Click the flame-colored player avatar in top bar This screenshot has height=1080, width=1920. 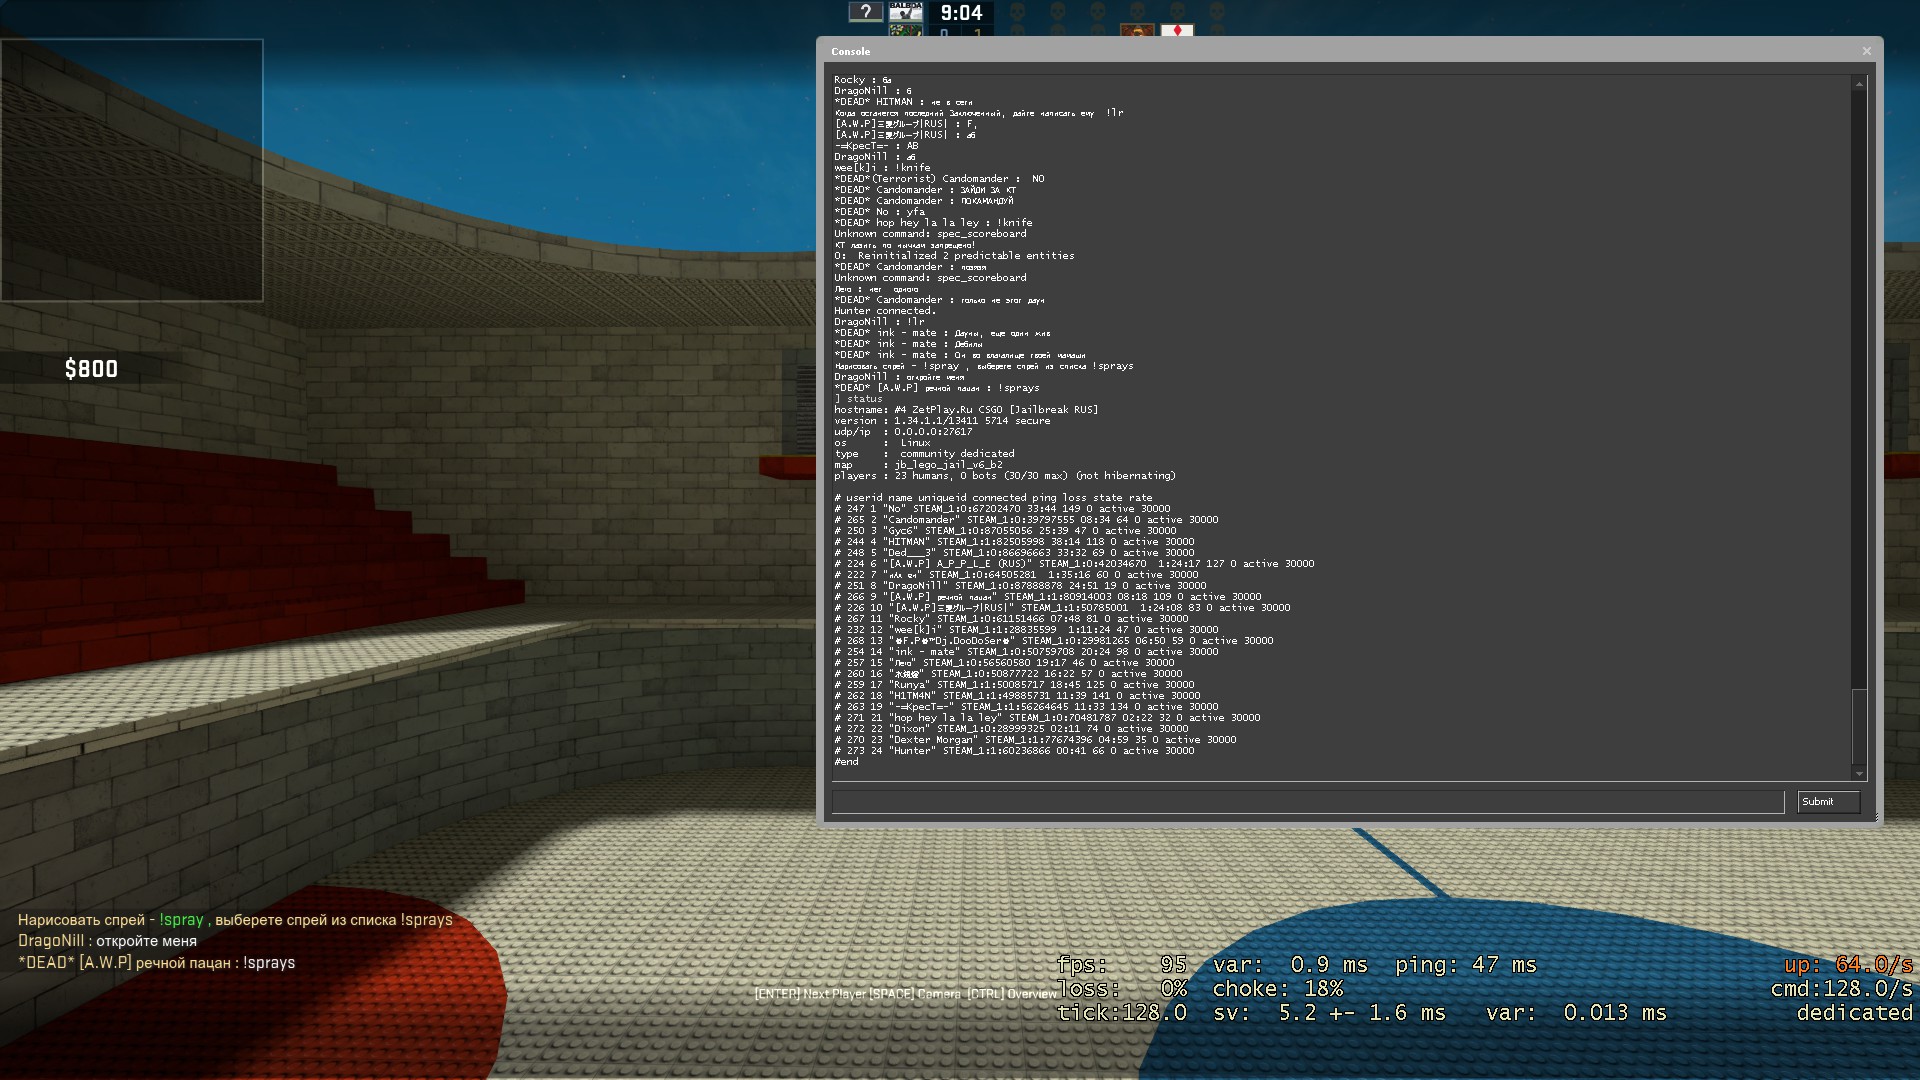(1137, 31)
